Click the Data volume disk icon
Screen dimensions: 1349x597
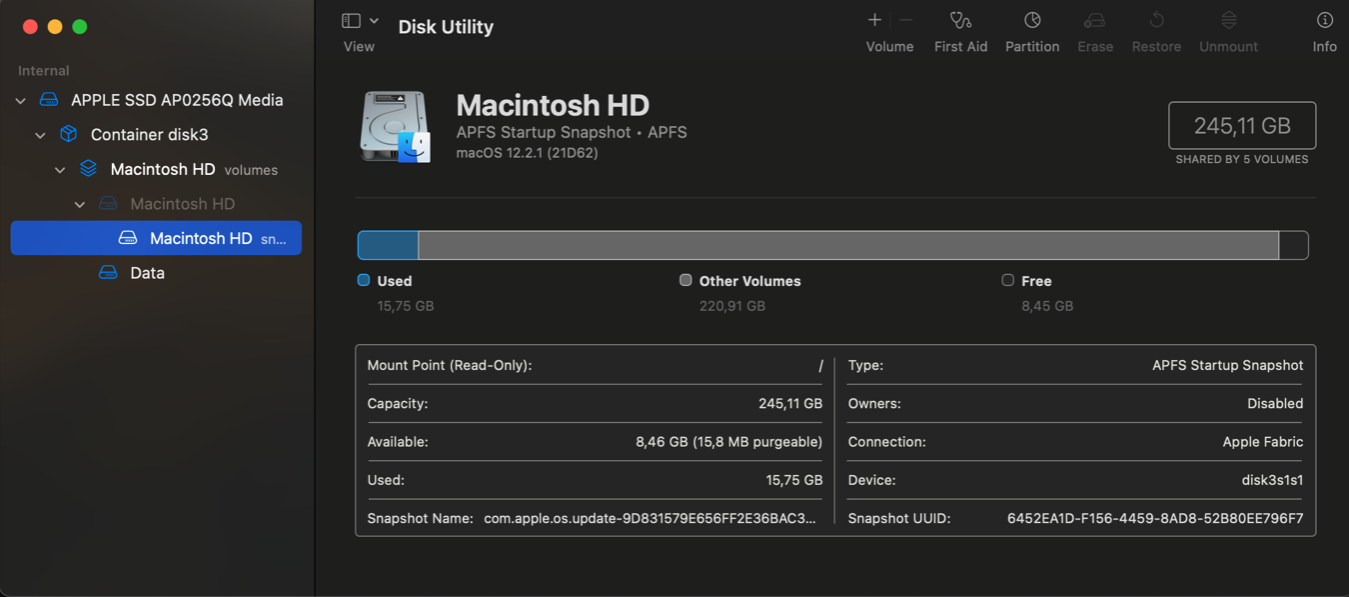[x=108, y=273]
